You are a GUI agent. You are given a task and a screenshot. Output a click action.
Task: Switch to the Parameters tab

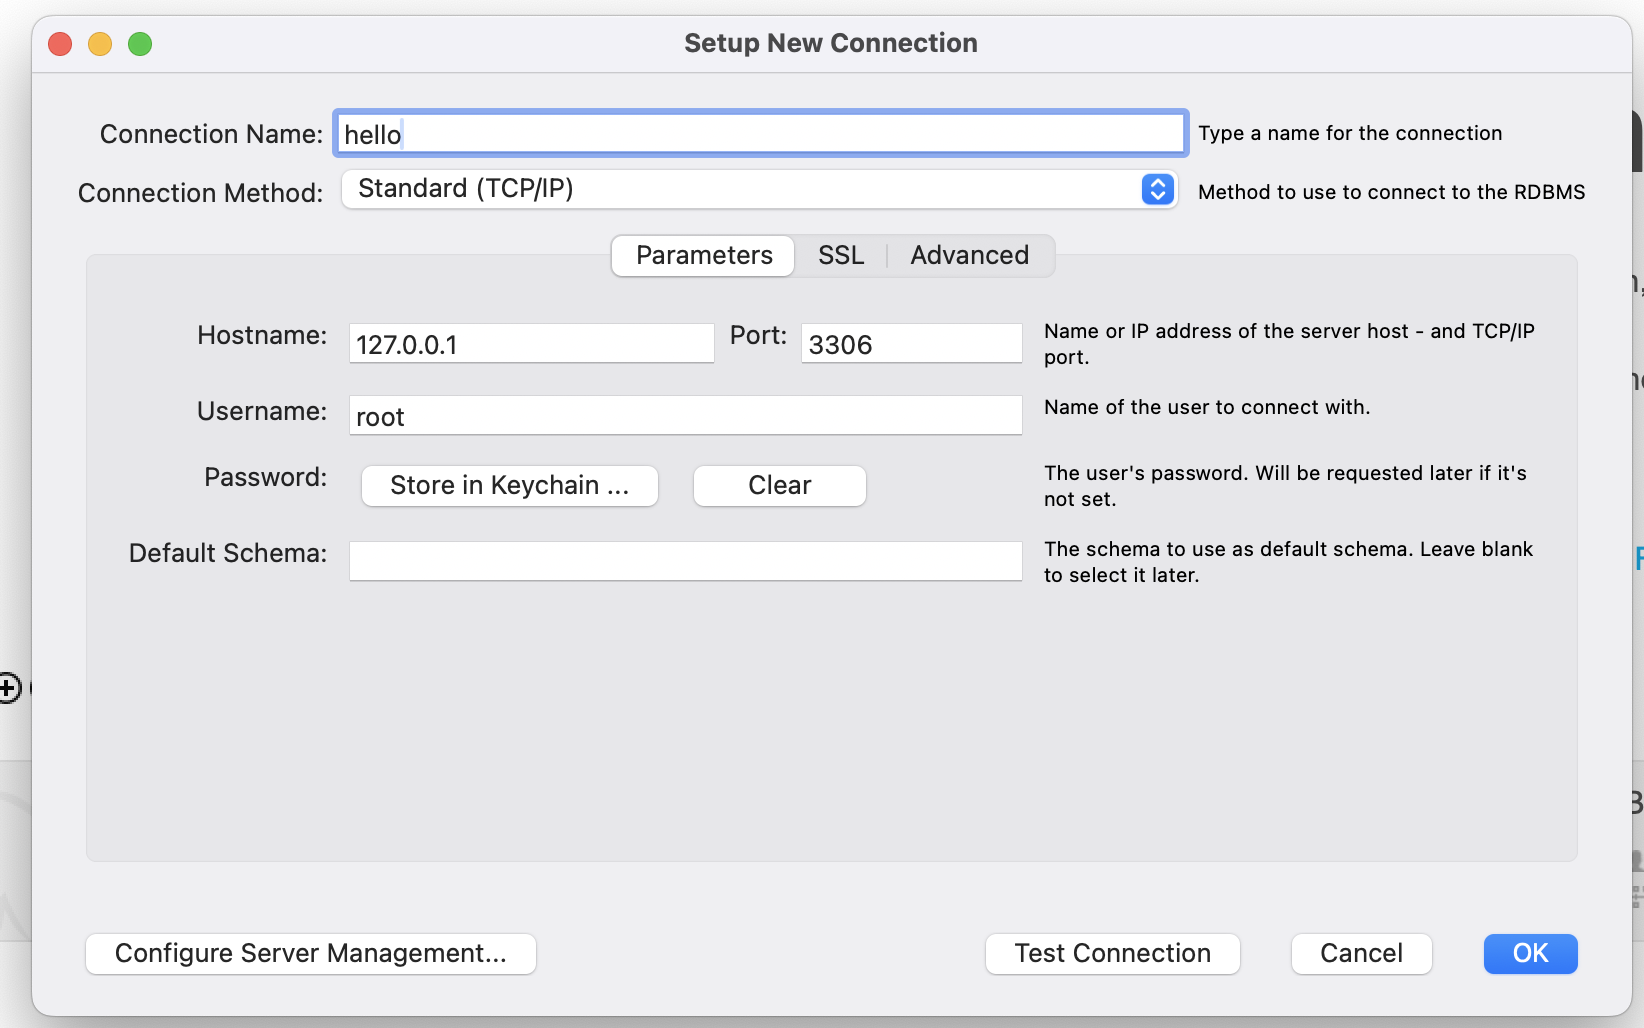click(704, 256)
